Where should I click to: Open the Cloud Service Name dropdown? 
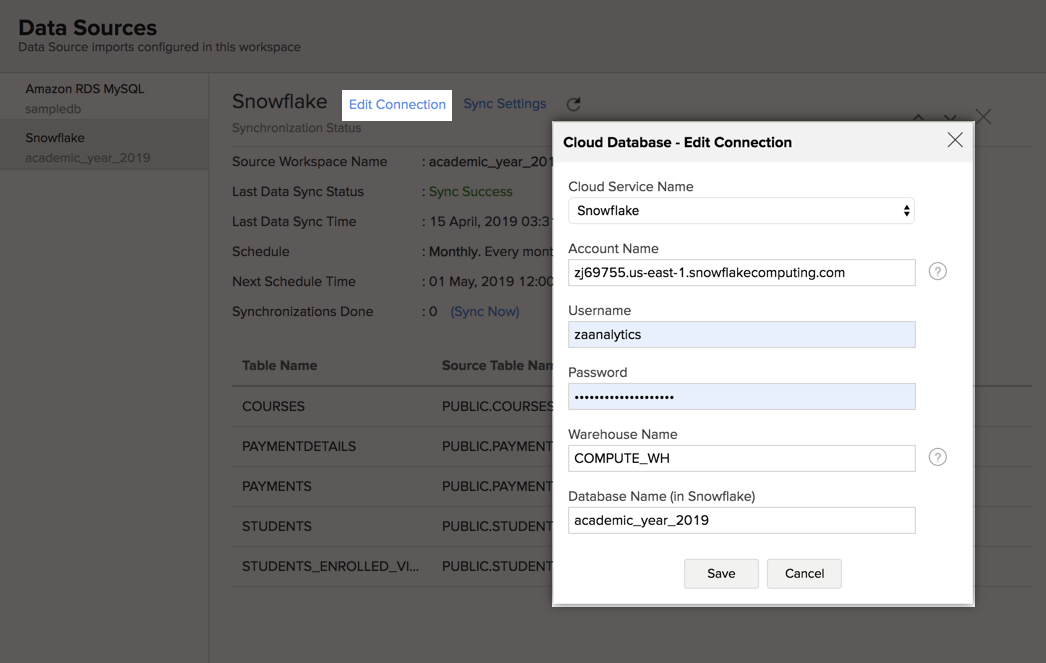coord(741,211)
